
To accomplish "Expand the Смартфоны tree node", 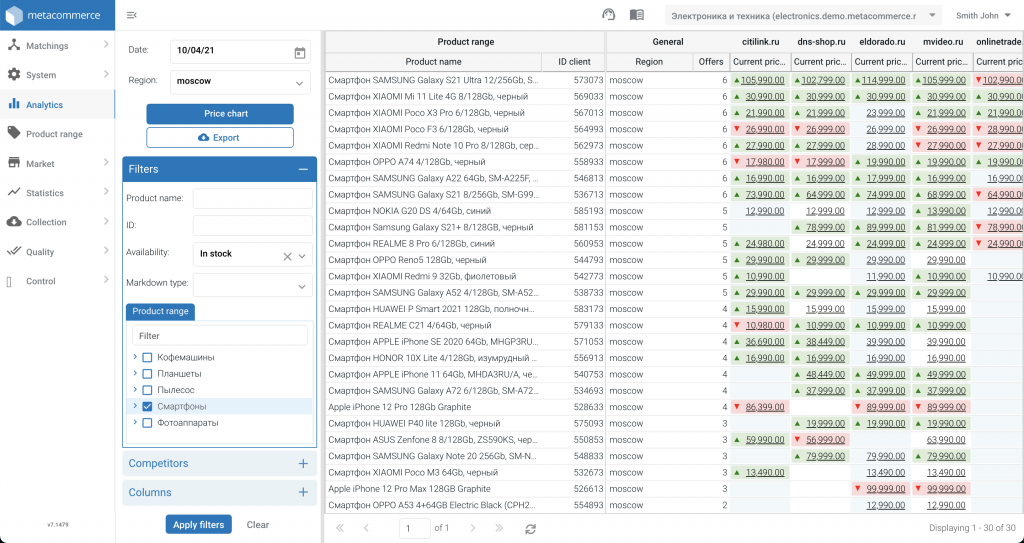I will [x=135, y=406].
